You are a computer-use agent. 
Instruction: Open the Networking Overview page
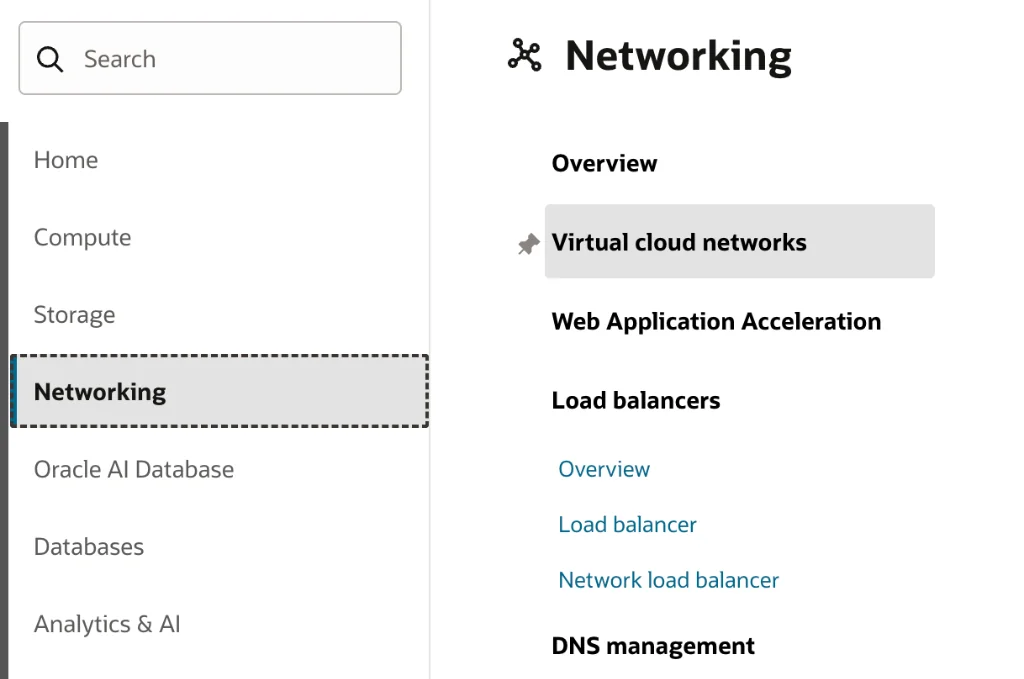(604, 163)
